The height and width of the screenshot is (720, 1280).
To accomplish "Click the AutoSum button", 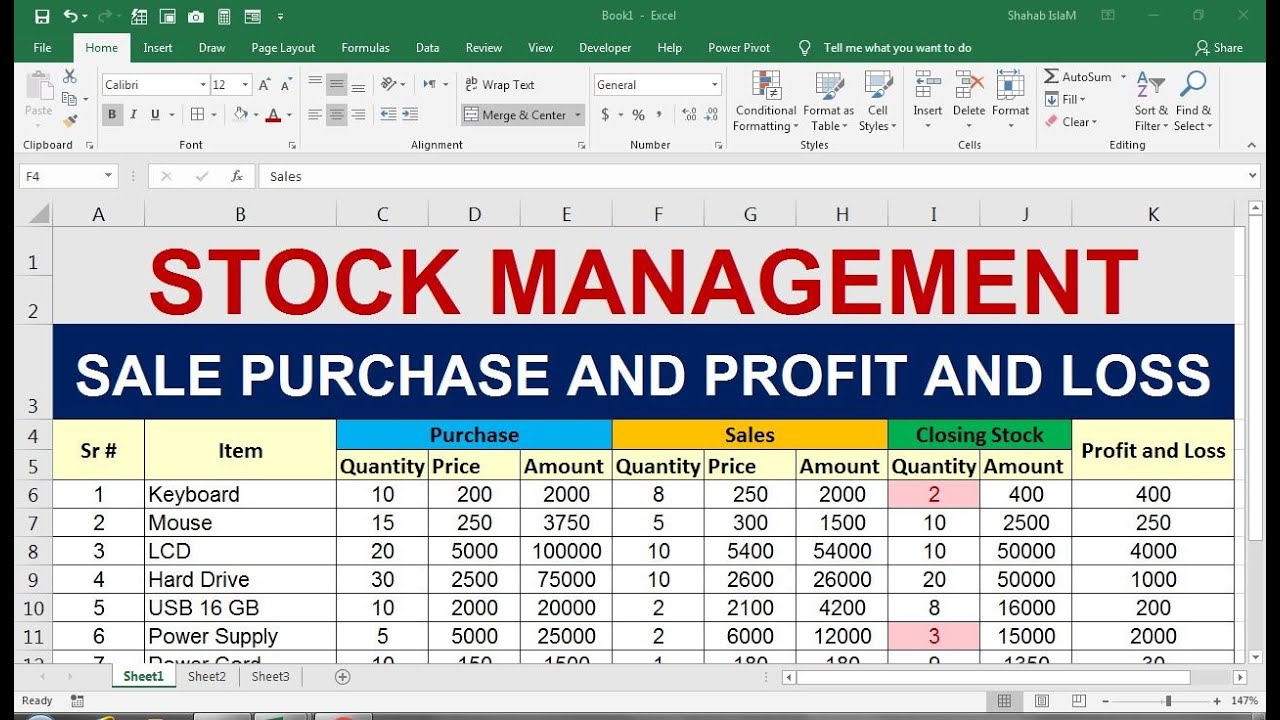I will pos(1078,77).
